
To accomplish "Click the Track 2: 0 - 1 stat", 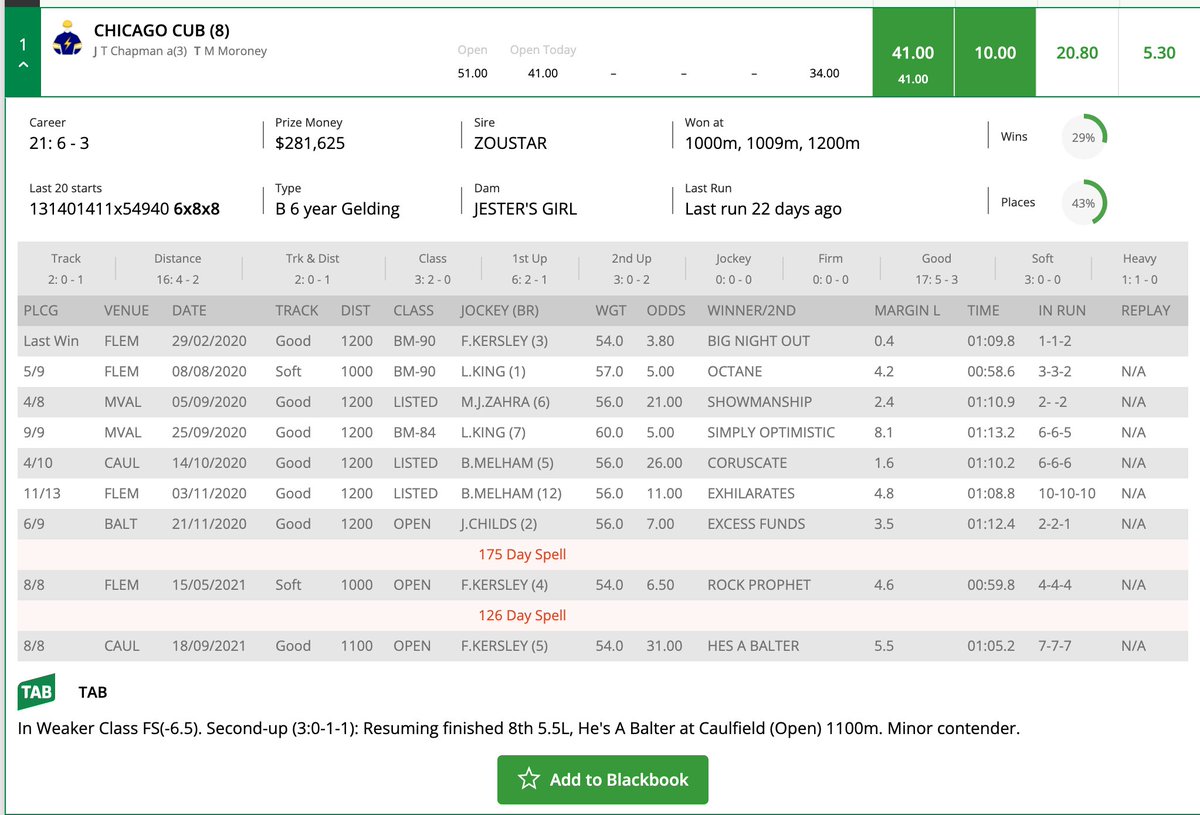I will click(66, 269).
